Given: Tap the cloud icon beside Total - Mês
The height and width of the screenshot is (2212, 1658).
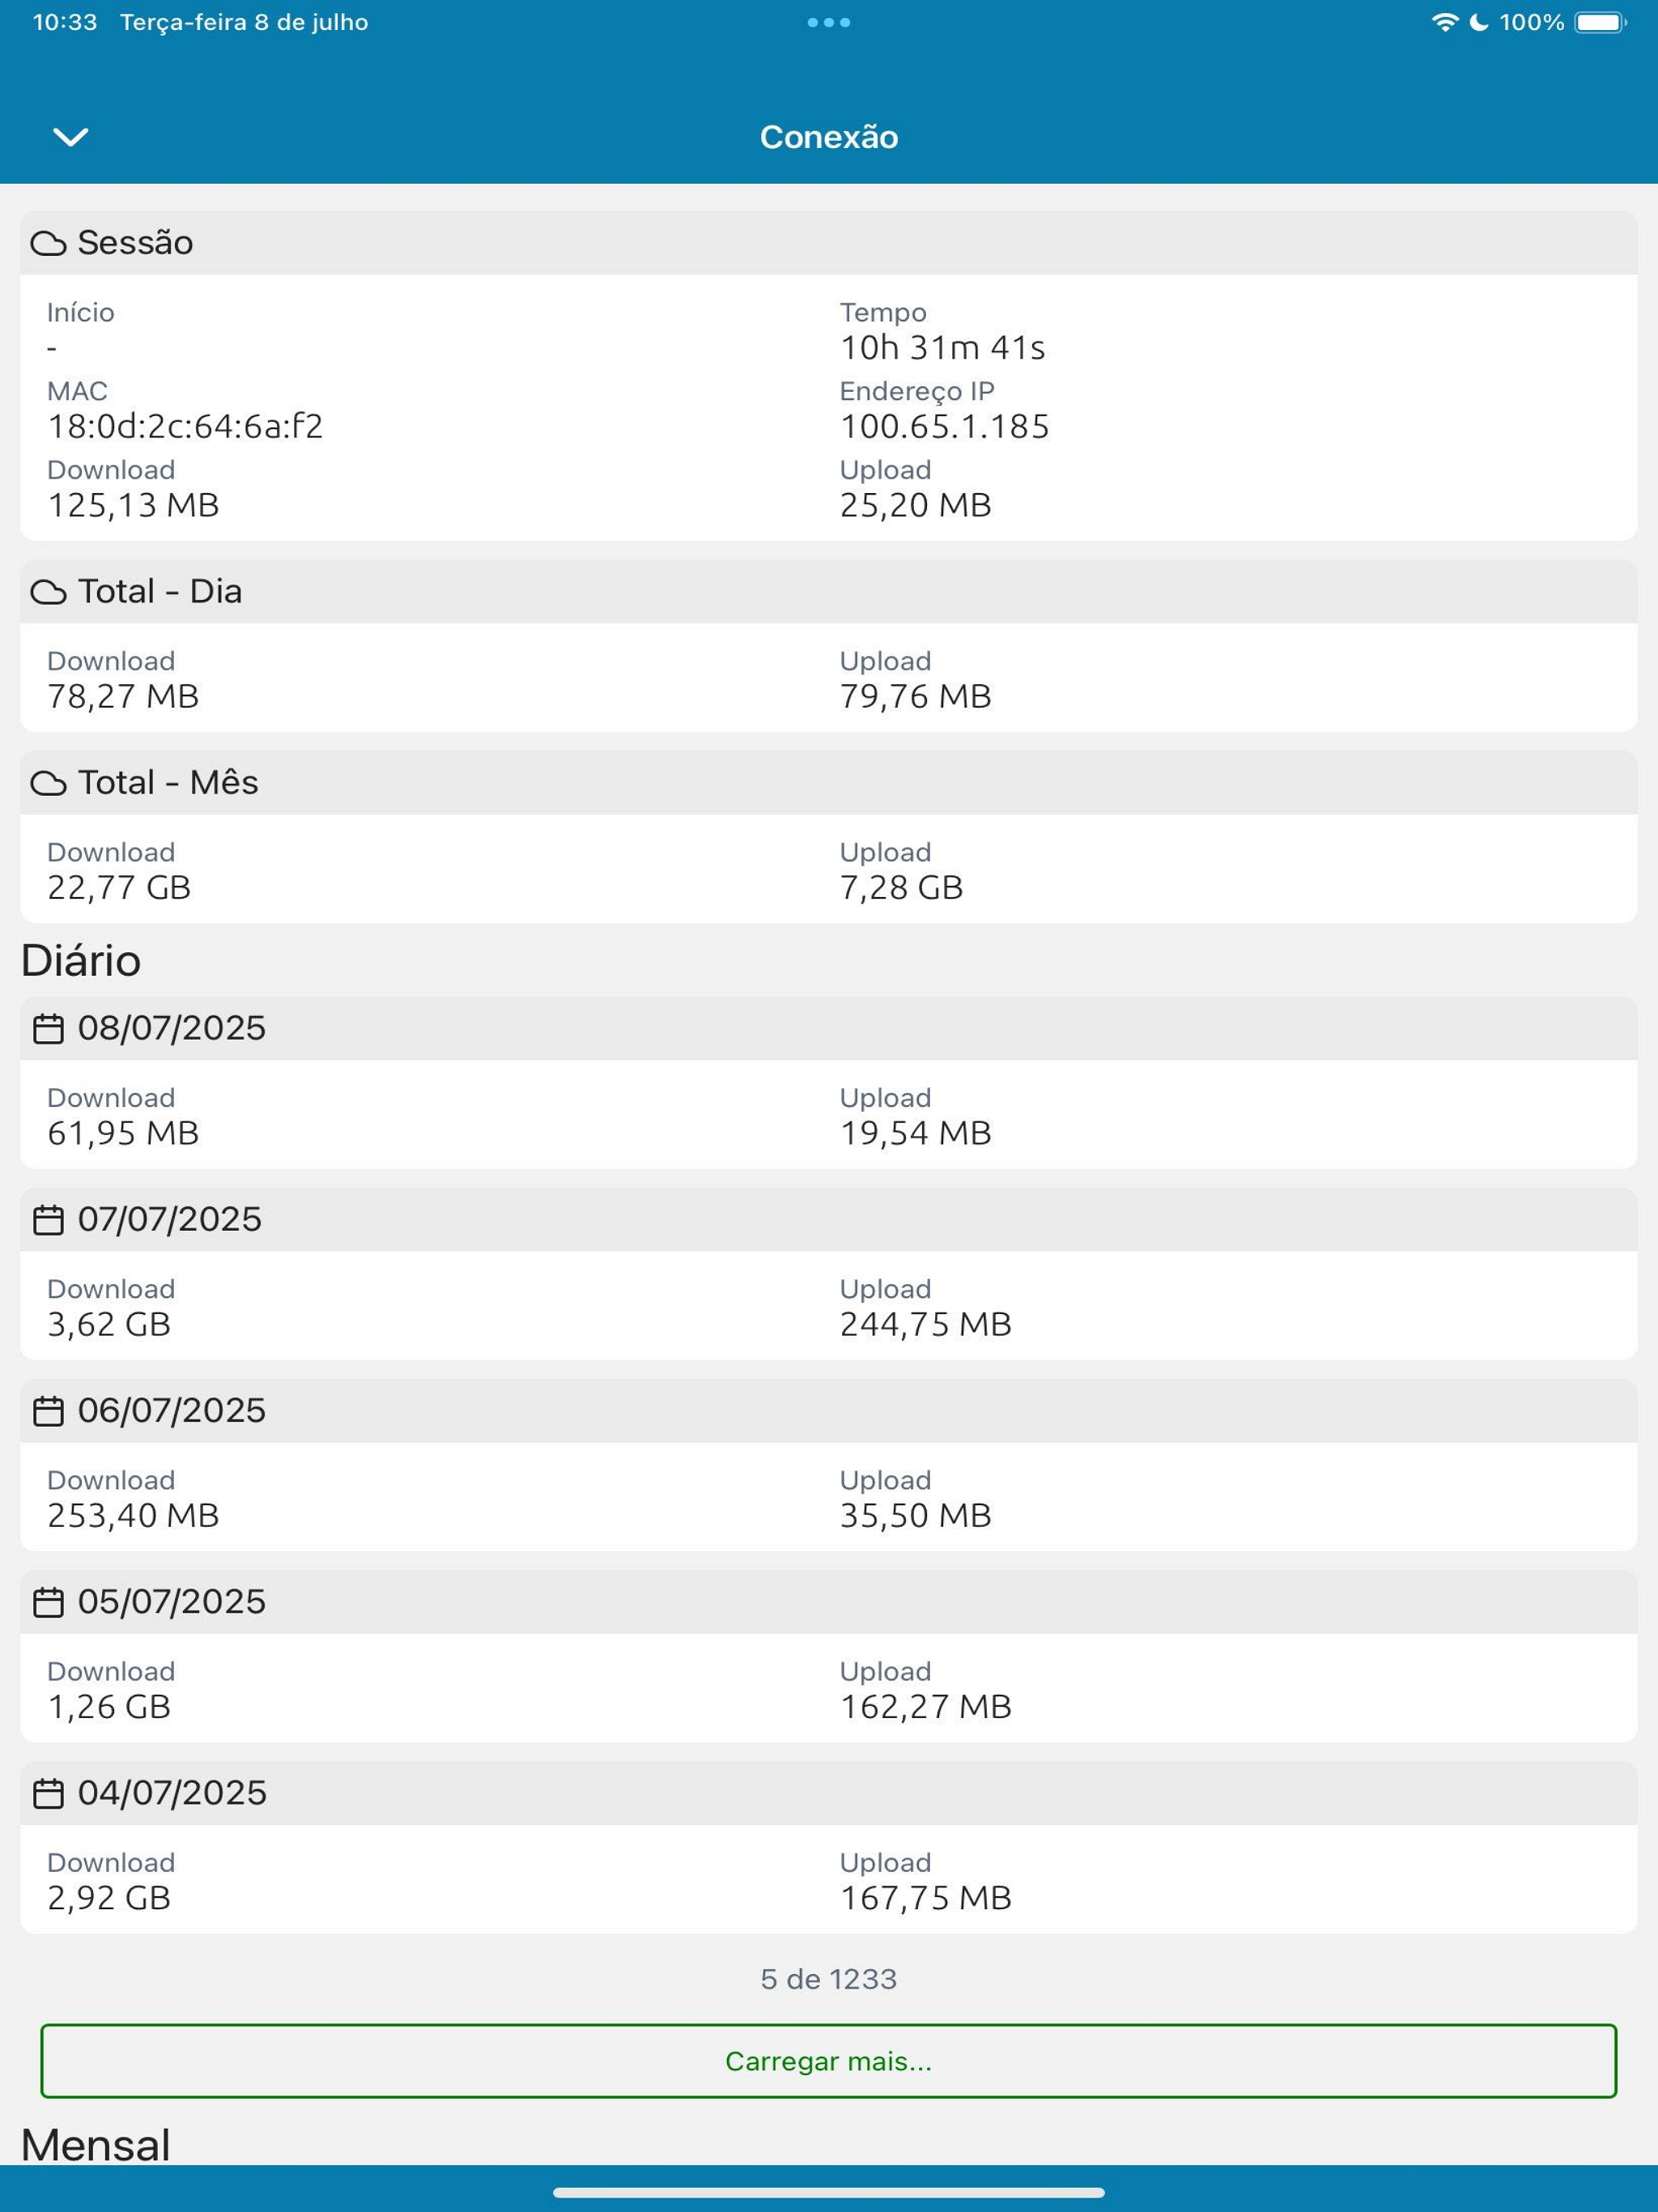Looking at the screenshot, I should click(48, 783).
